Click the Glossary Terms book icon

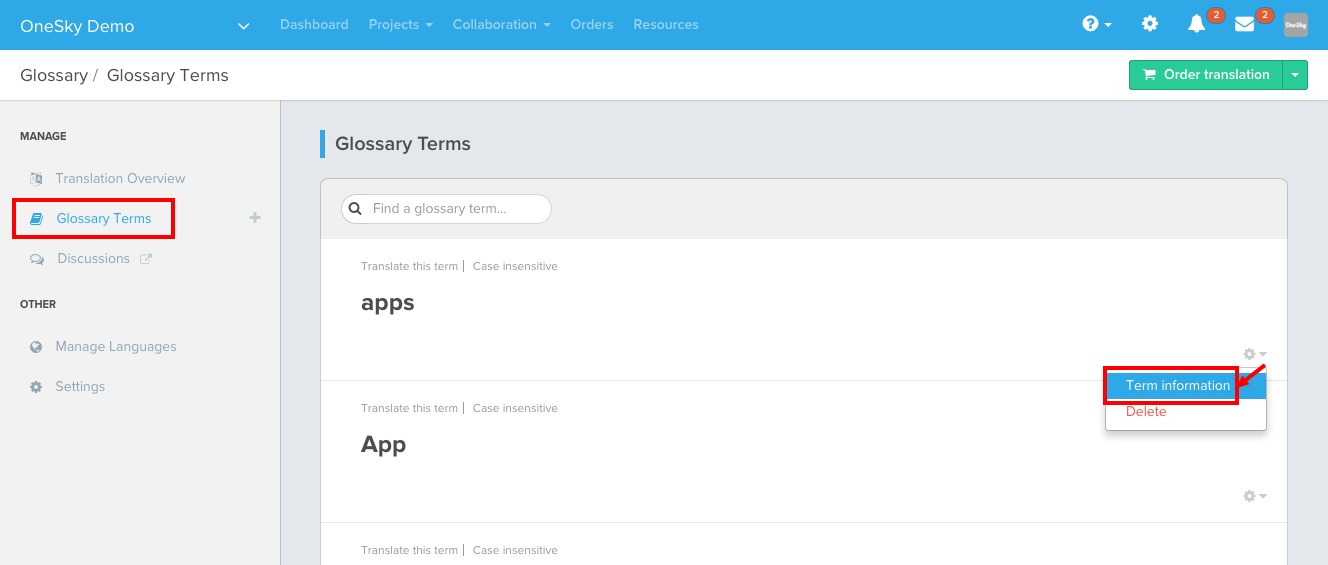37,218
